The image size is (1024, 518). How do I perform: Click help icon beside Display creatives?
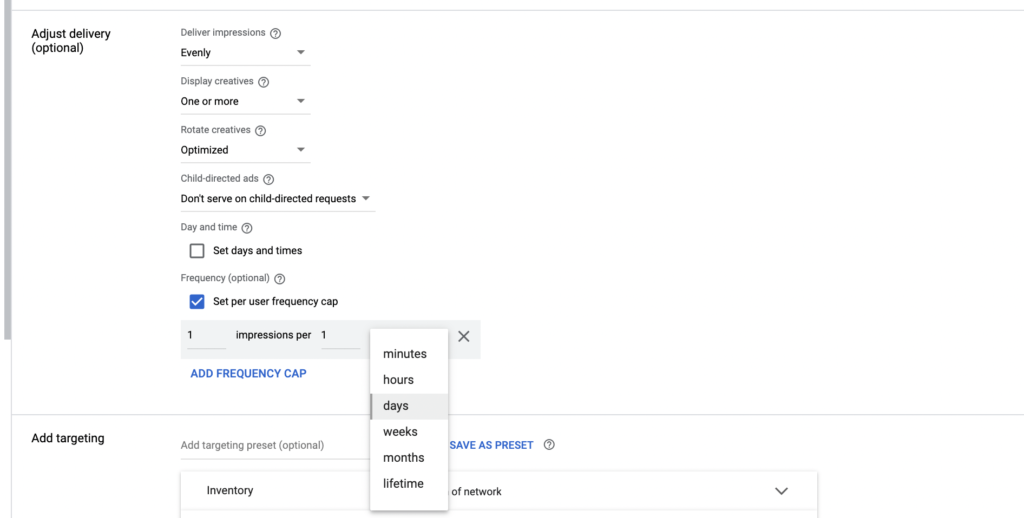click(x=264, y=82)
